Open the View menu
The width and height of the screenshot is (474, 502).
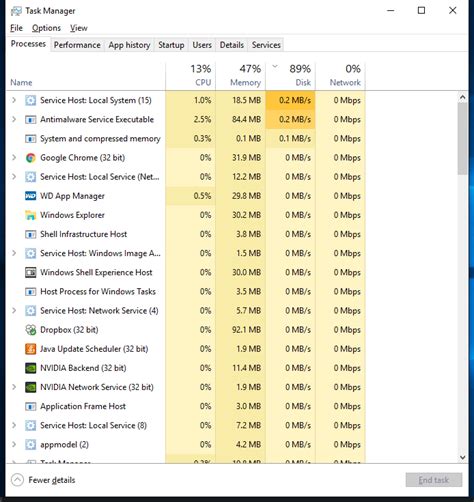point(79,28)
